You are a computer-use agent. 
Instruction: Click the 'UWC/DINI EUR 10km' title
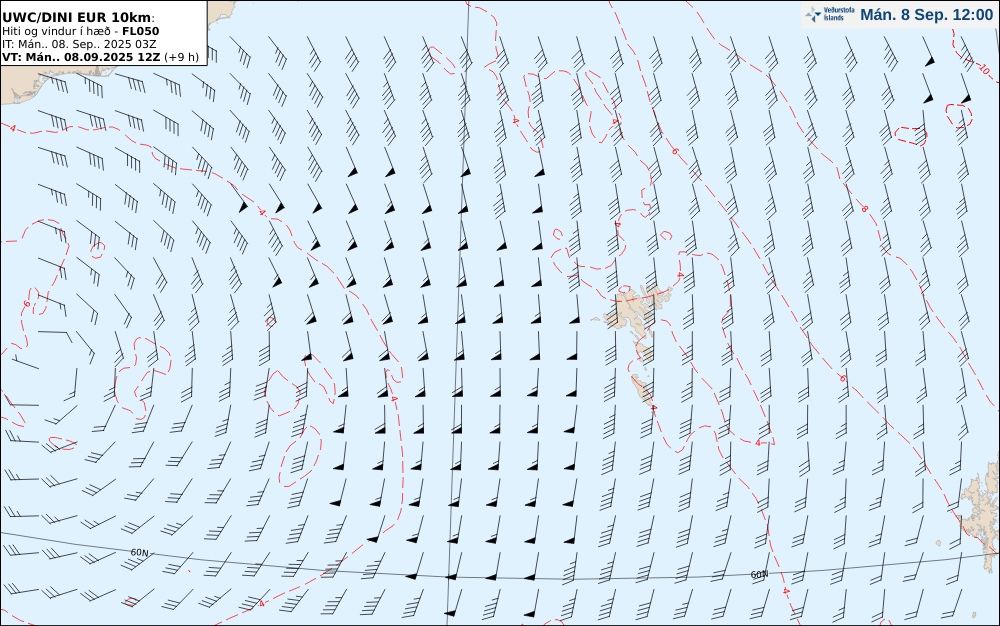(78, 17)
